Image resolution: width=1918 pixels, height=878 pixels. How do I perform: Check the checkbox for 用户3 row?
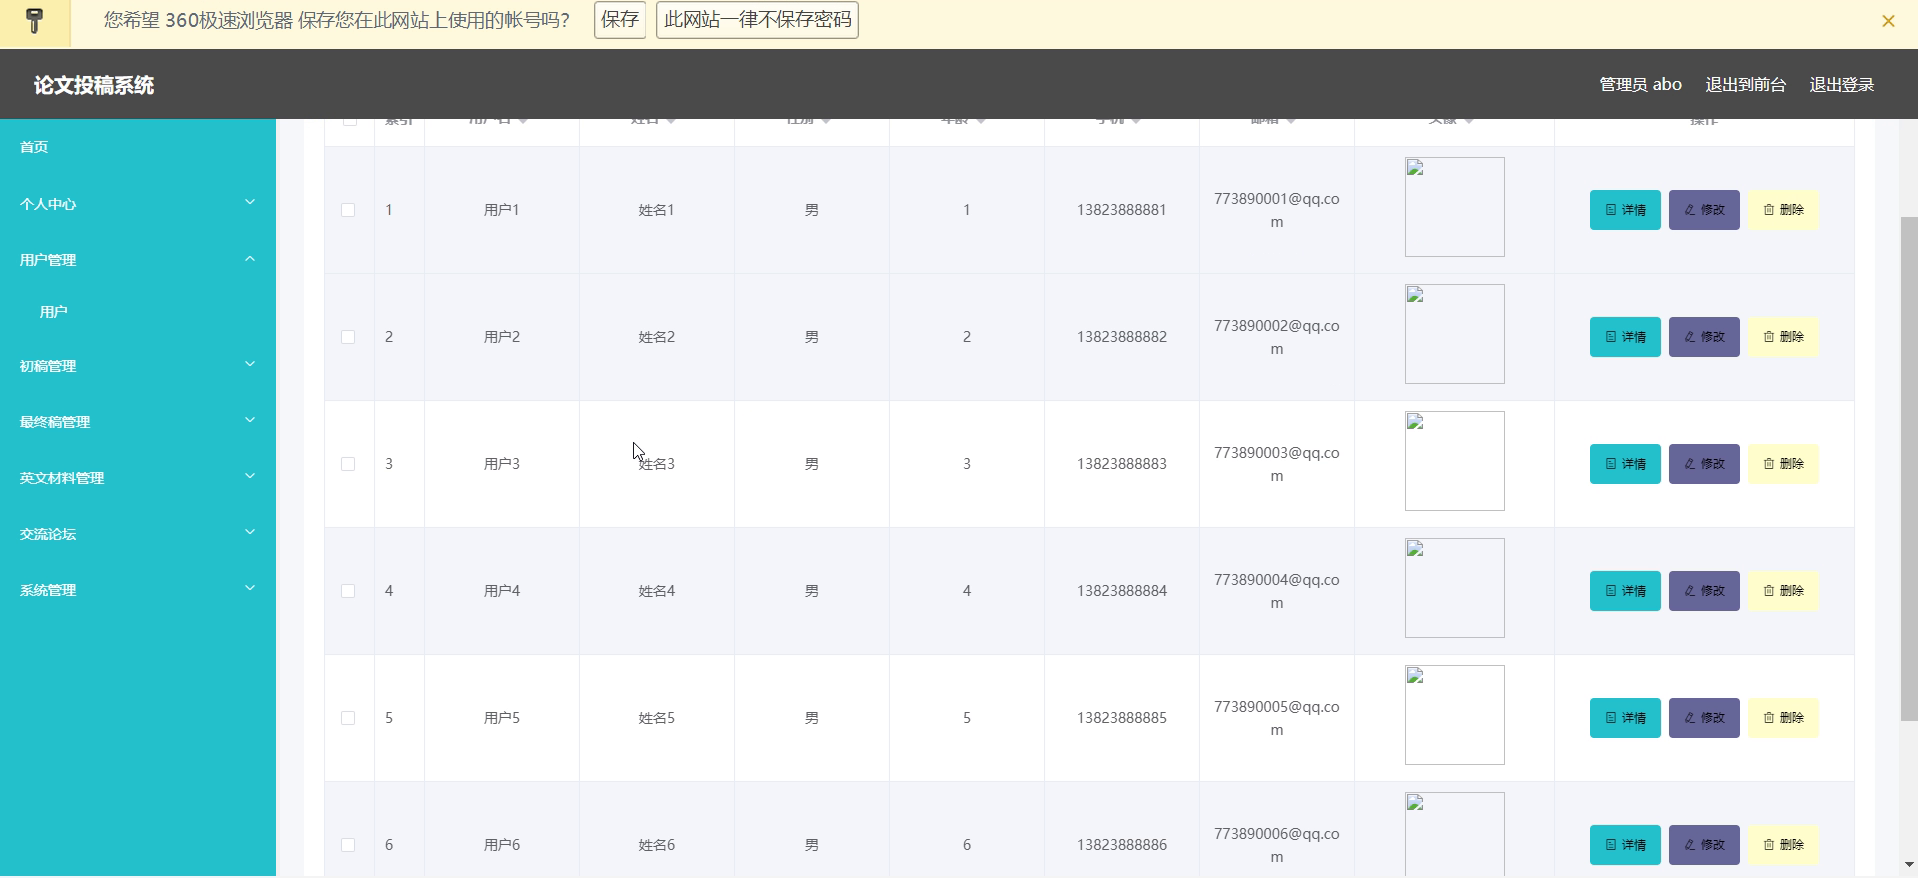(348, 464)
